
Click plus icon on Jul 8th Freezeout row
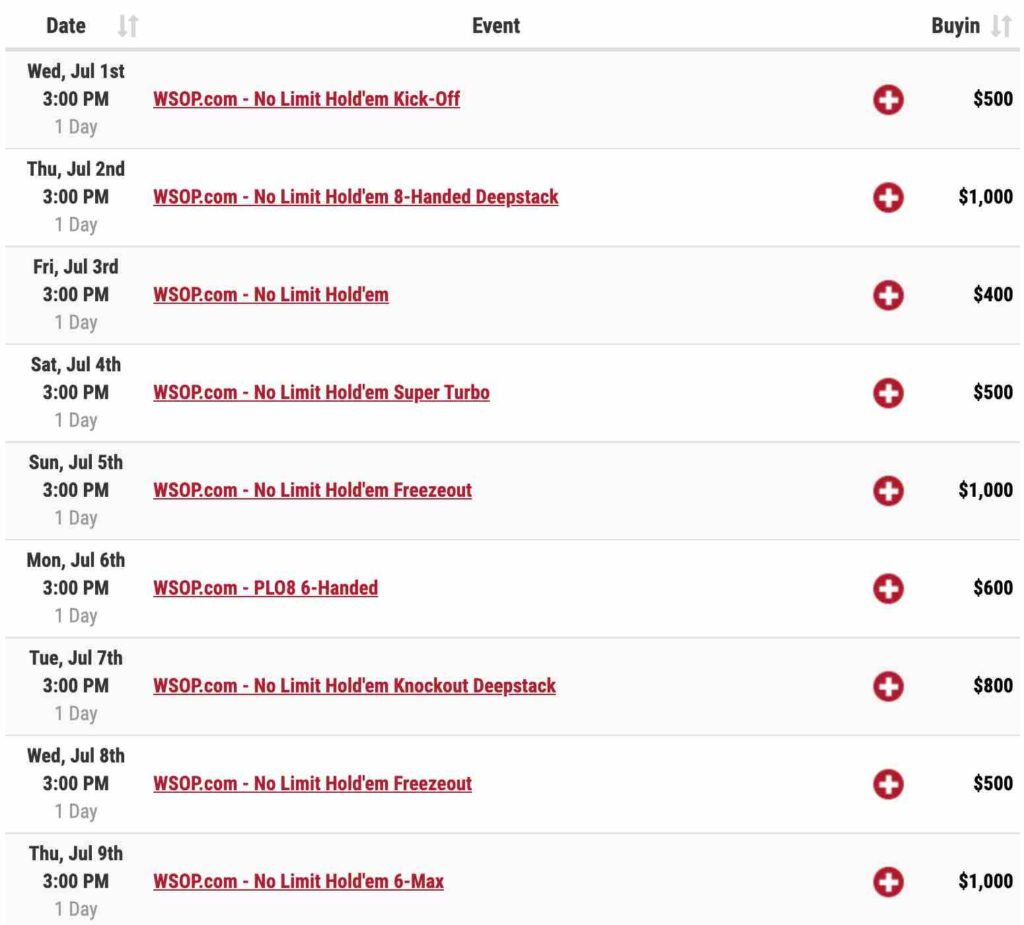coord(888,784)
